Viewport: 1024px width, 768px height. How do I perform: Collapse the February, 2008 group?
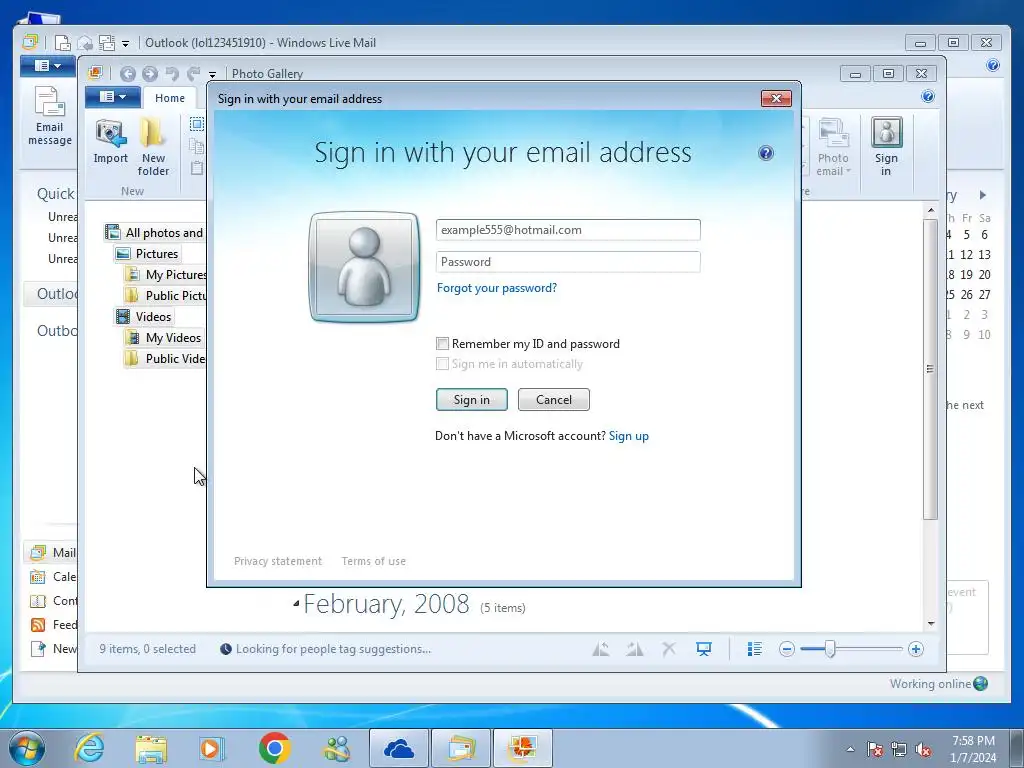(x=296, y=604)
